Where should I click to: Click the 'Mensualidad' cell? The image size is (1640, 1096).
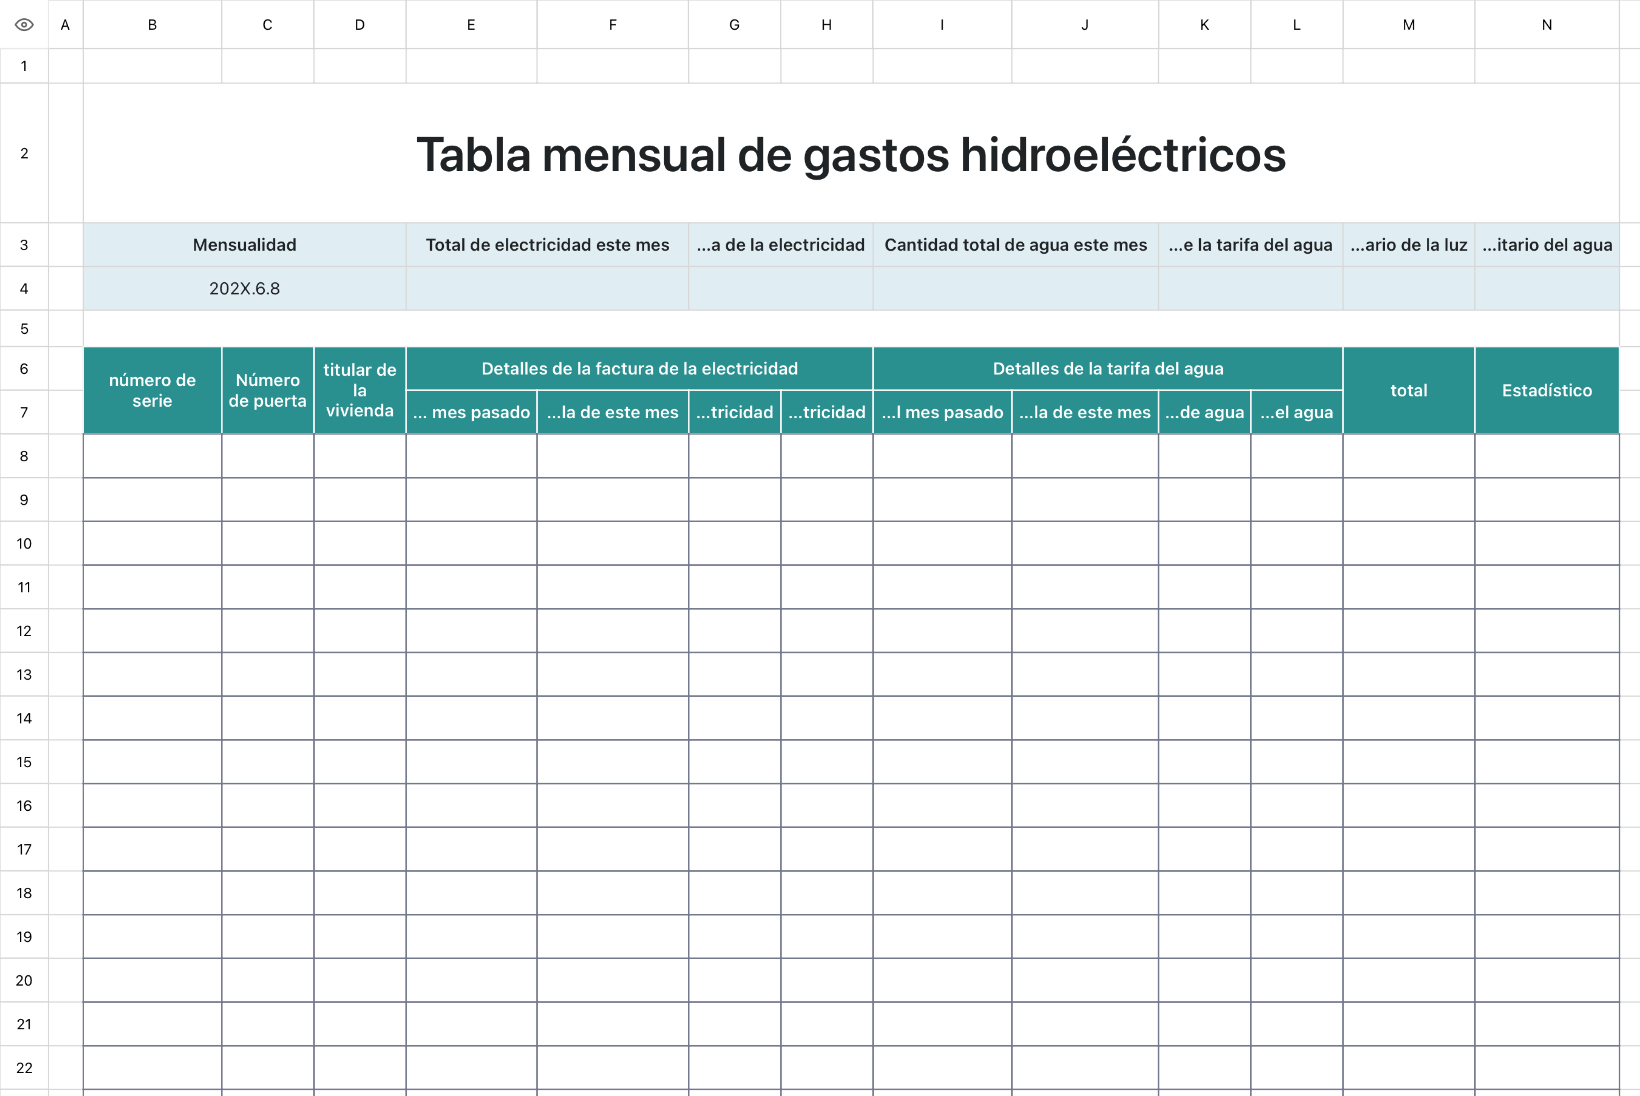point(245,245)
